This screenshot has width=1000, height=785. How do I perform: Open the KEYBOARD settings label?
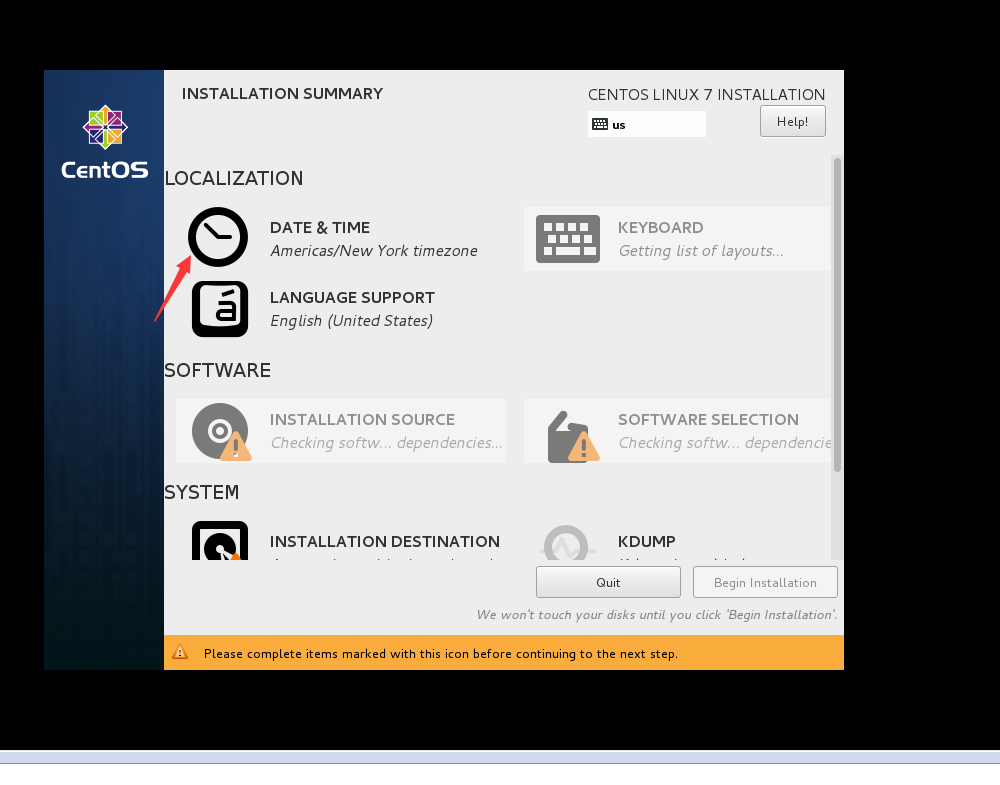(x=661, y=228)
